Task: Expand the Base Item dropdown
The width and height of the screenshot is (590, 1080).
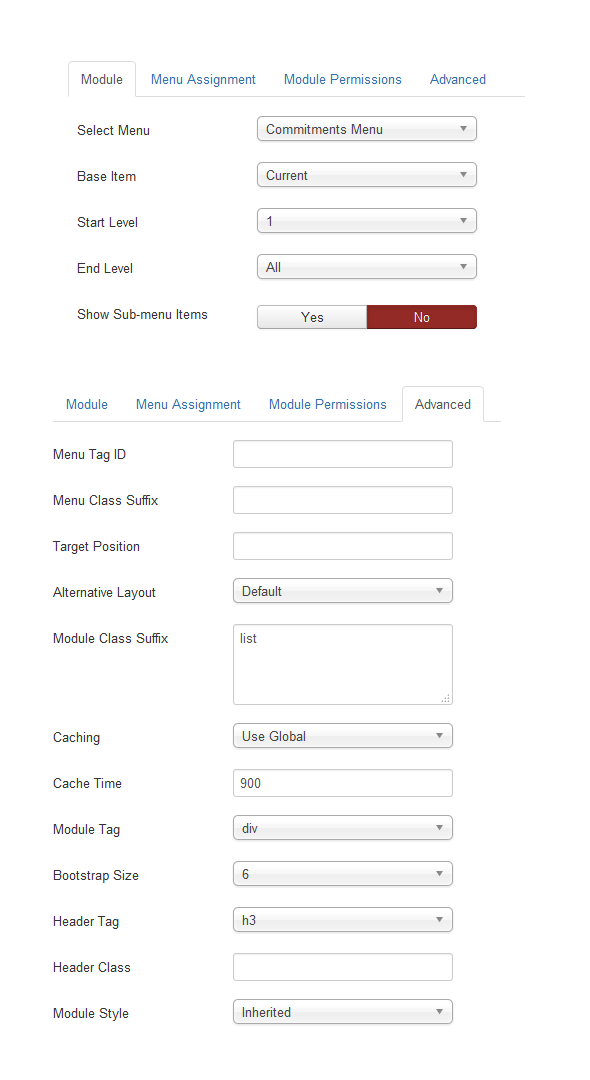Action: pyautogui.click(x=366, y=175)
